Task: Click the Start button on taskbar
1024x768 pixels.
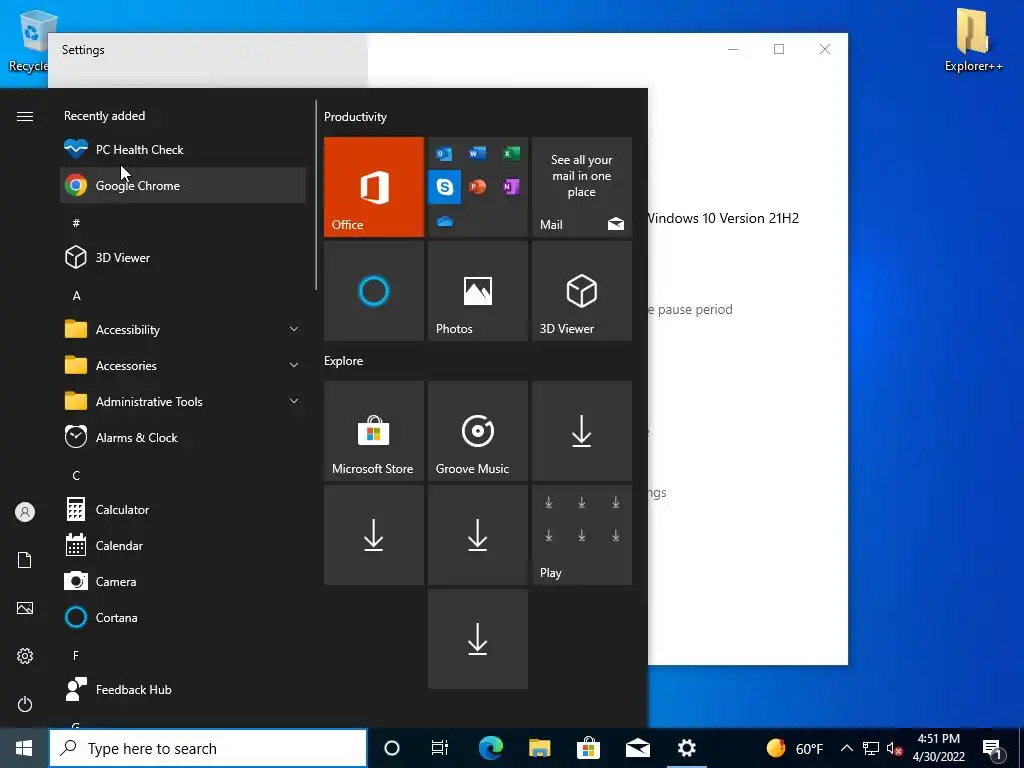Action: coord(24,748)
